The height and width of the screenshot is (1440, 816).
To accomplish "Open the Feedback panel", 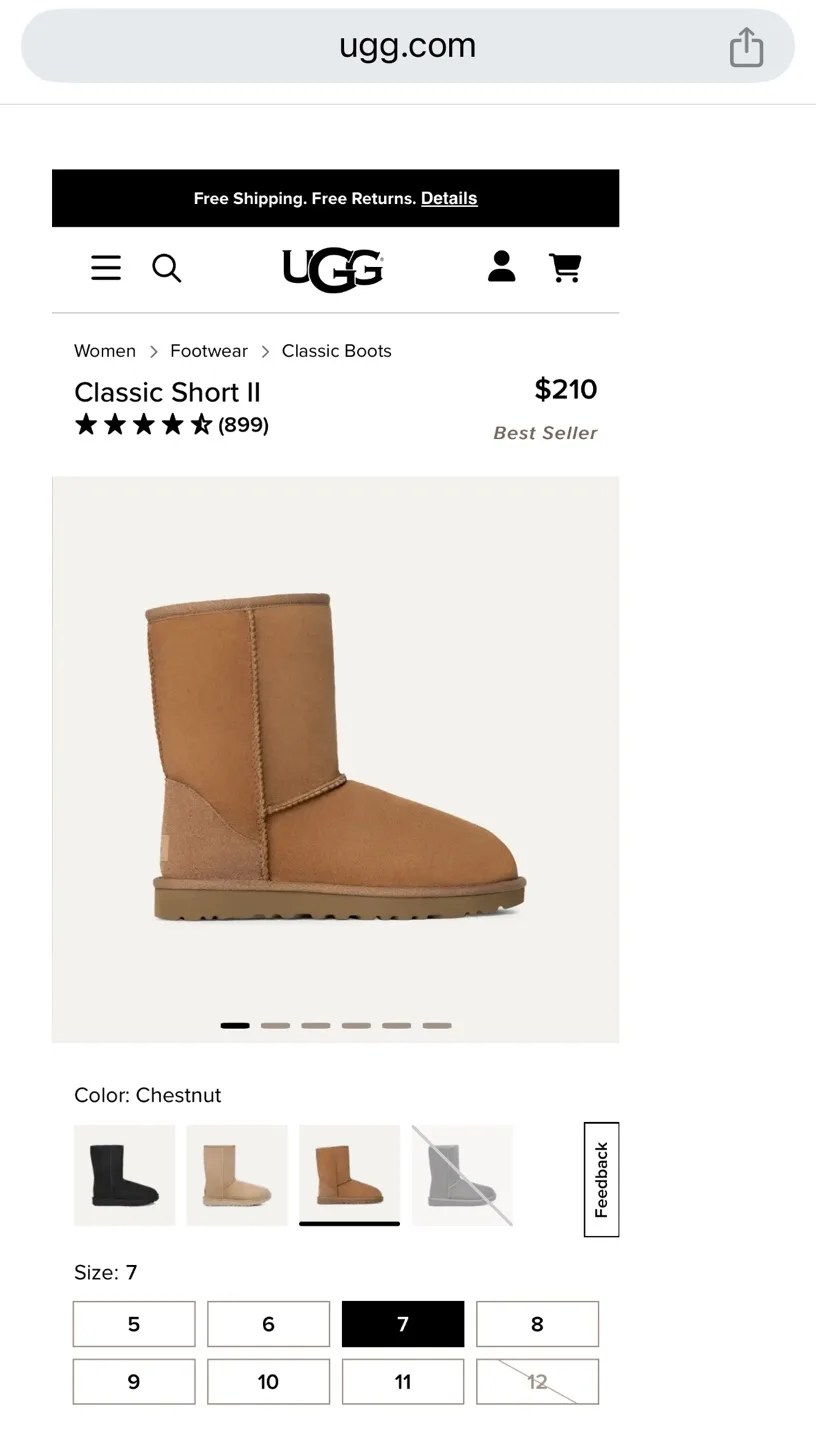I will tap(600, 1180).
